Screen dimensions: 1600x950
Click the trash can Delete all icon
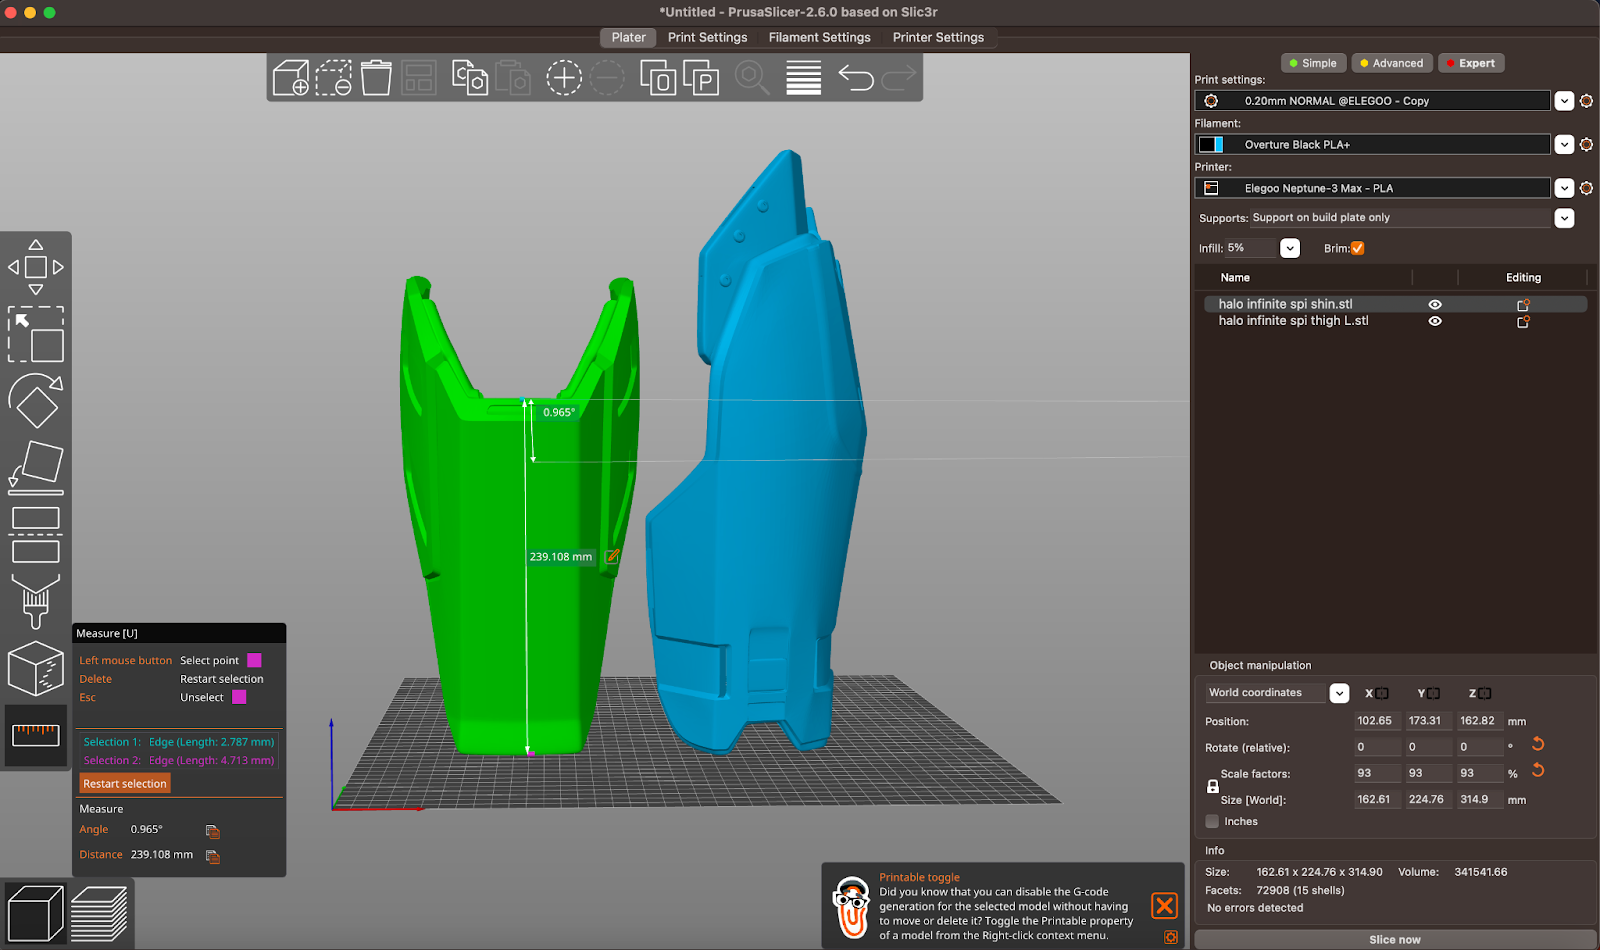[376, 78]
